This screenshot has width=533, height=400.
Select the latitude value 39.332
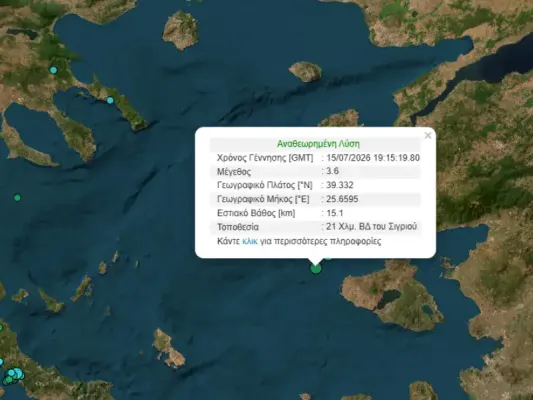[x=340, y=185]
